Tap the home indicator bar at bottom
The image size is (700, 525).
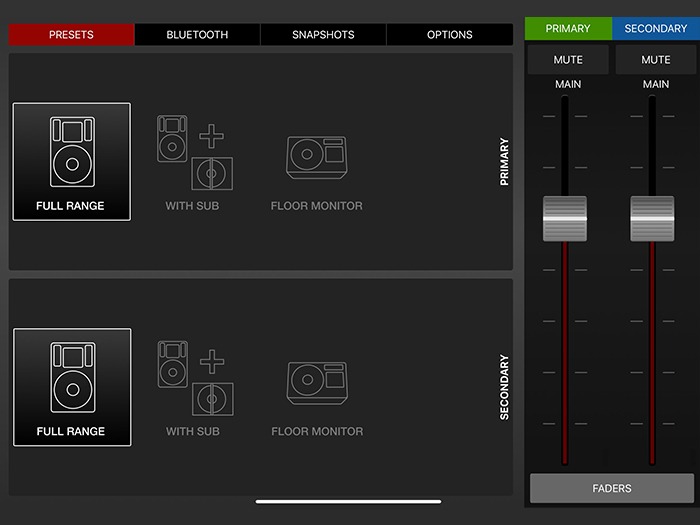pyautogui.click(x=348, y=501)
